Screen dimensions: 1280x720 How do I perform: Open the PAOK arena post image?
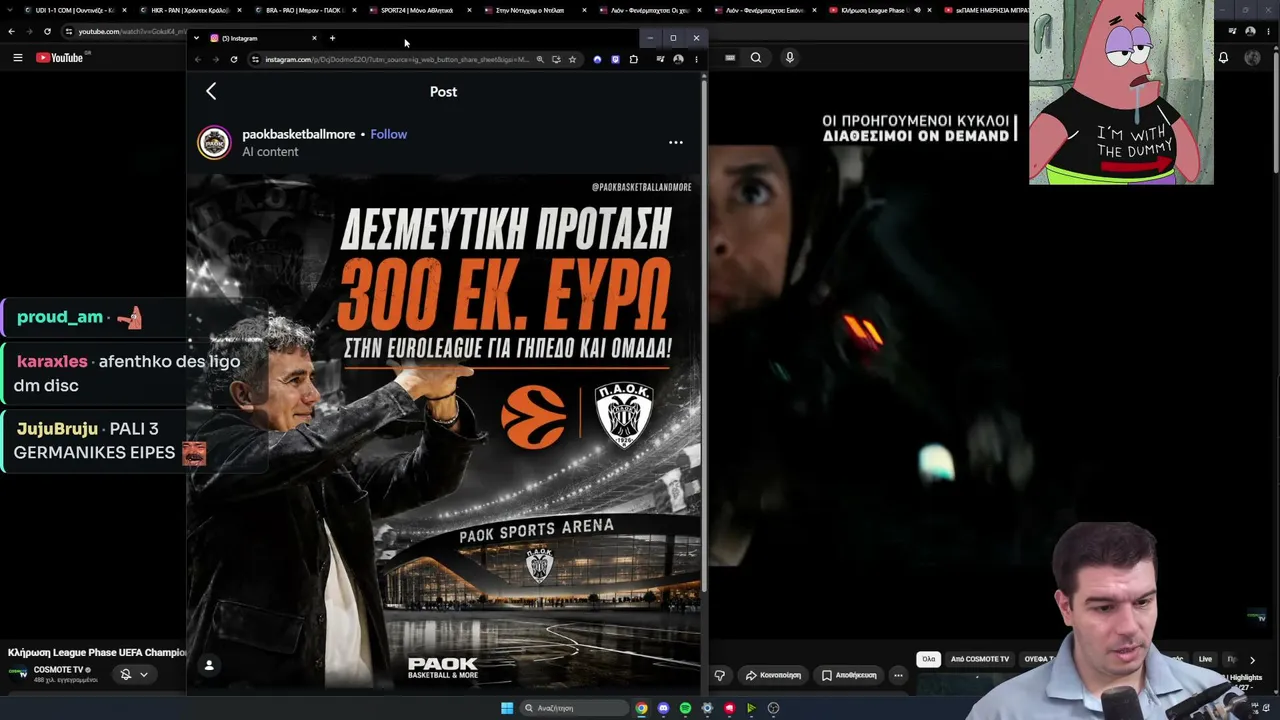[444, 430]
